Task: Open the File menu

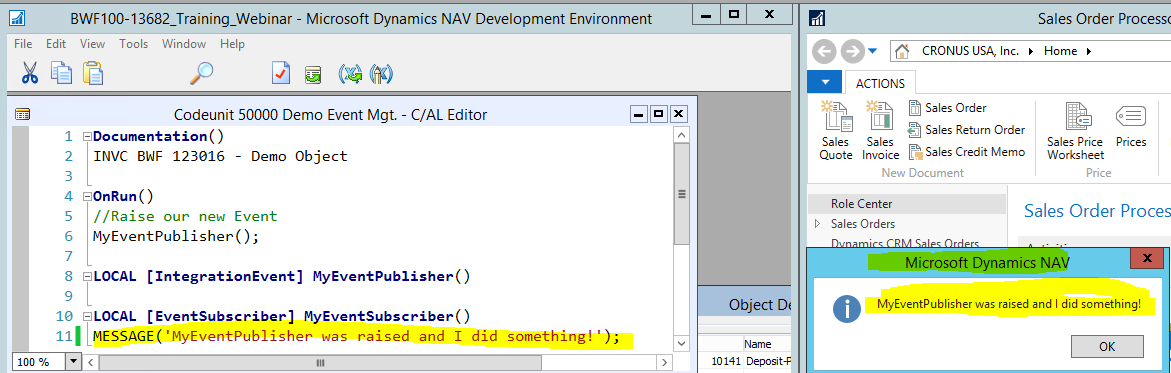Action: pyautogui.click(x=23, y=44)
